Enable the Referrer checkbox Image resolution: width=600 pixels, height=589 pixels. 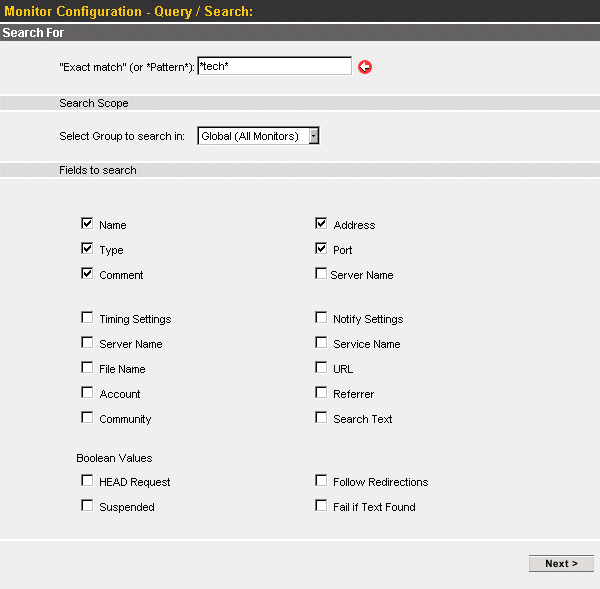pos(321,392)
